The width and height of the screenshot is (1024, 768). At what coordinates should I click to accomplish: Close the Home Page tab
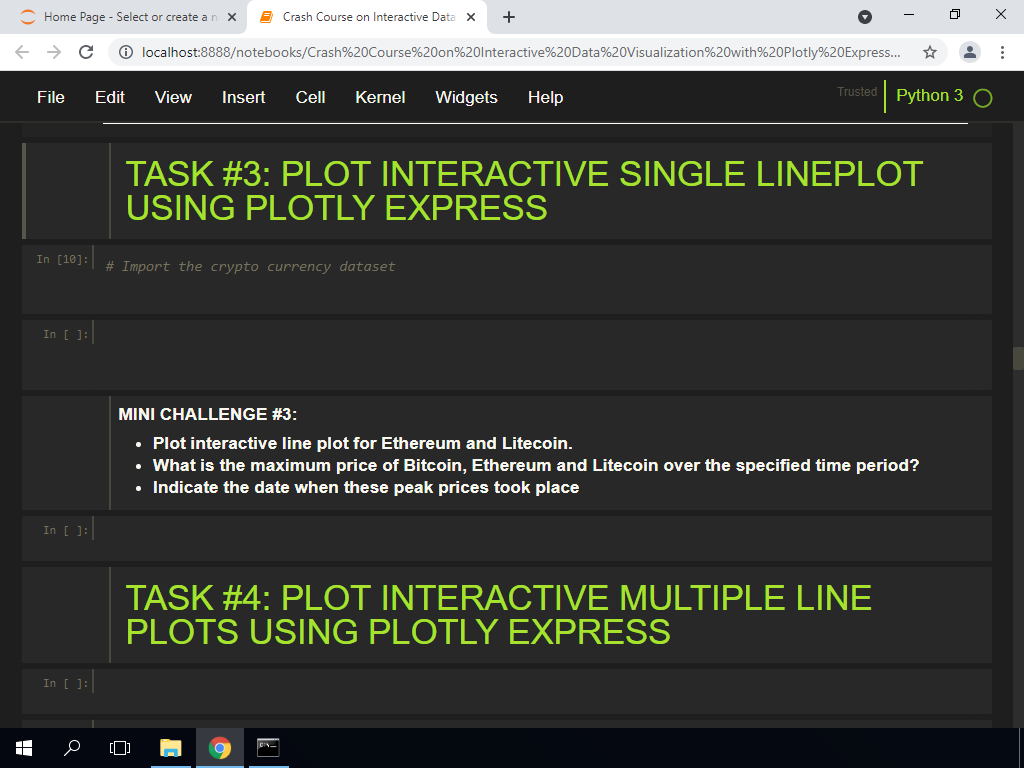click(x=232, y=17)
